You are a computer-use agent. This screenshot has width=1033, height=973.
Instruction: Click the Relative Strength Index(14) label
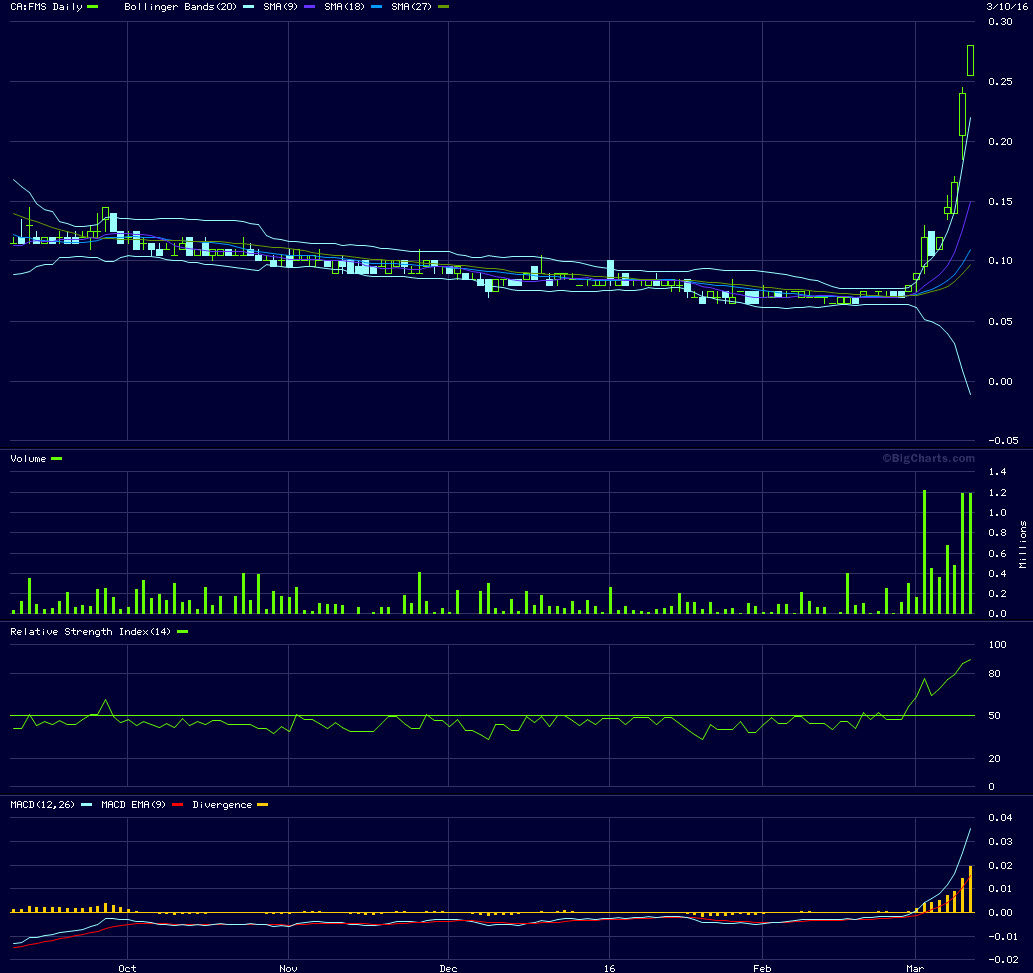tap(90, 632)
